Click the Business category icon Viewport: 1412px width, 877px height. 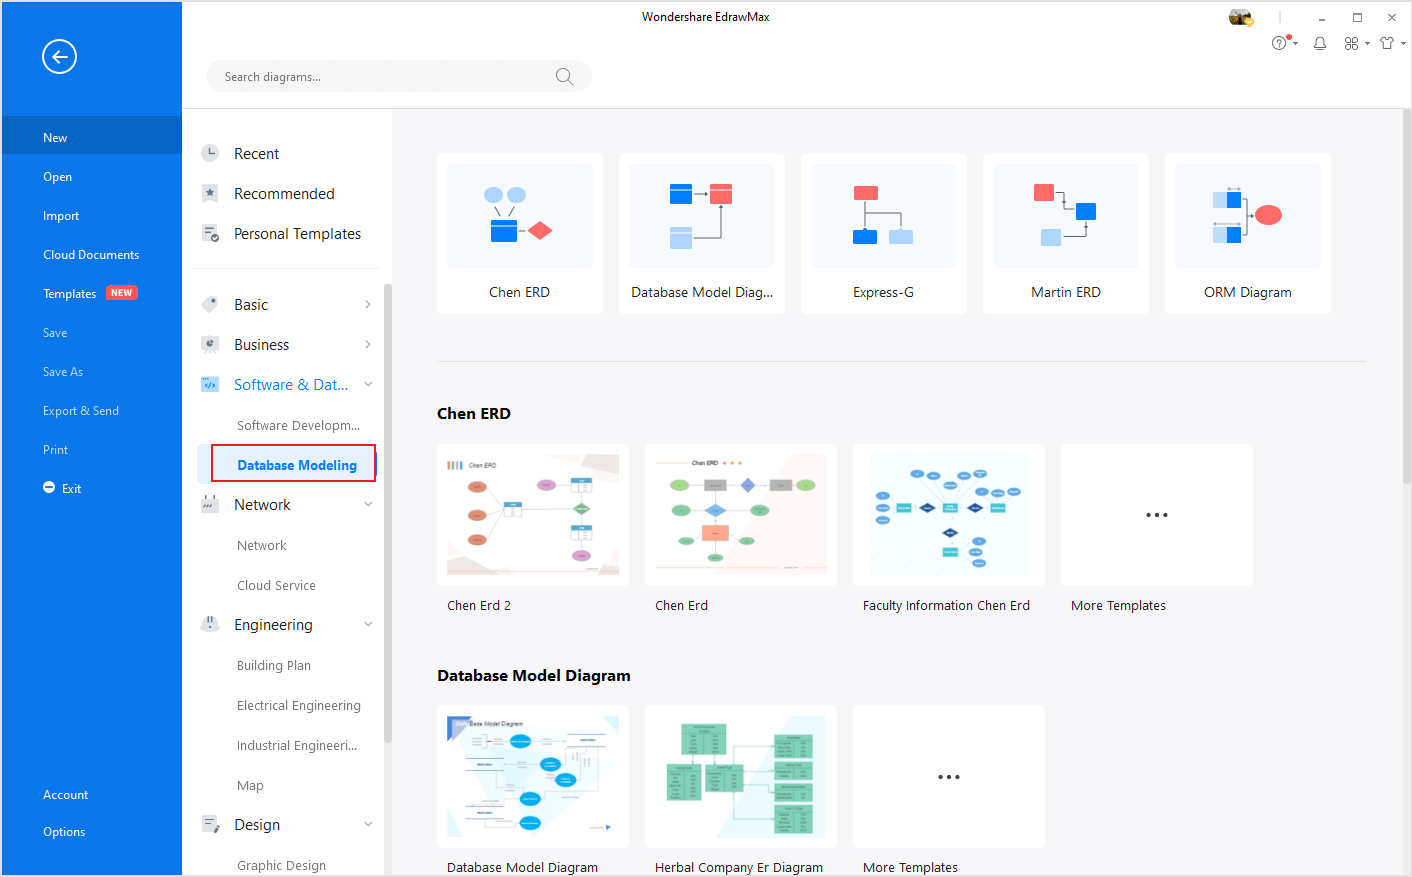pyautogui.click(x=210, y=344)
